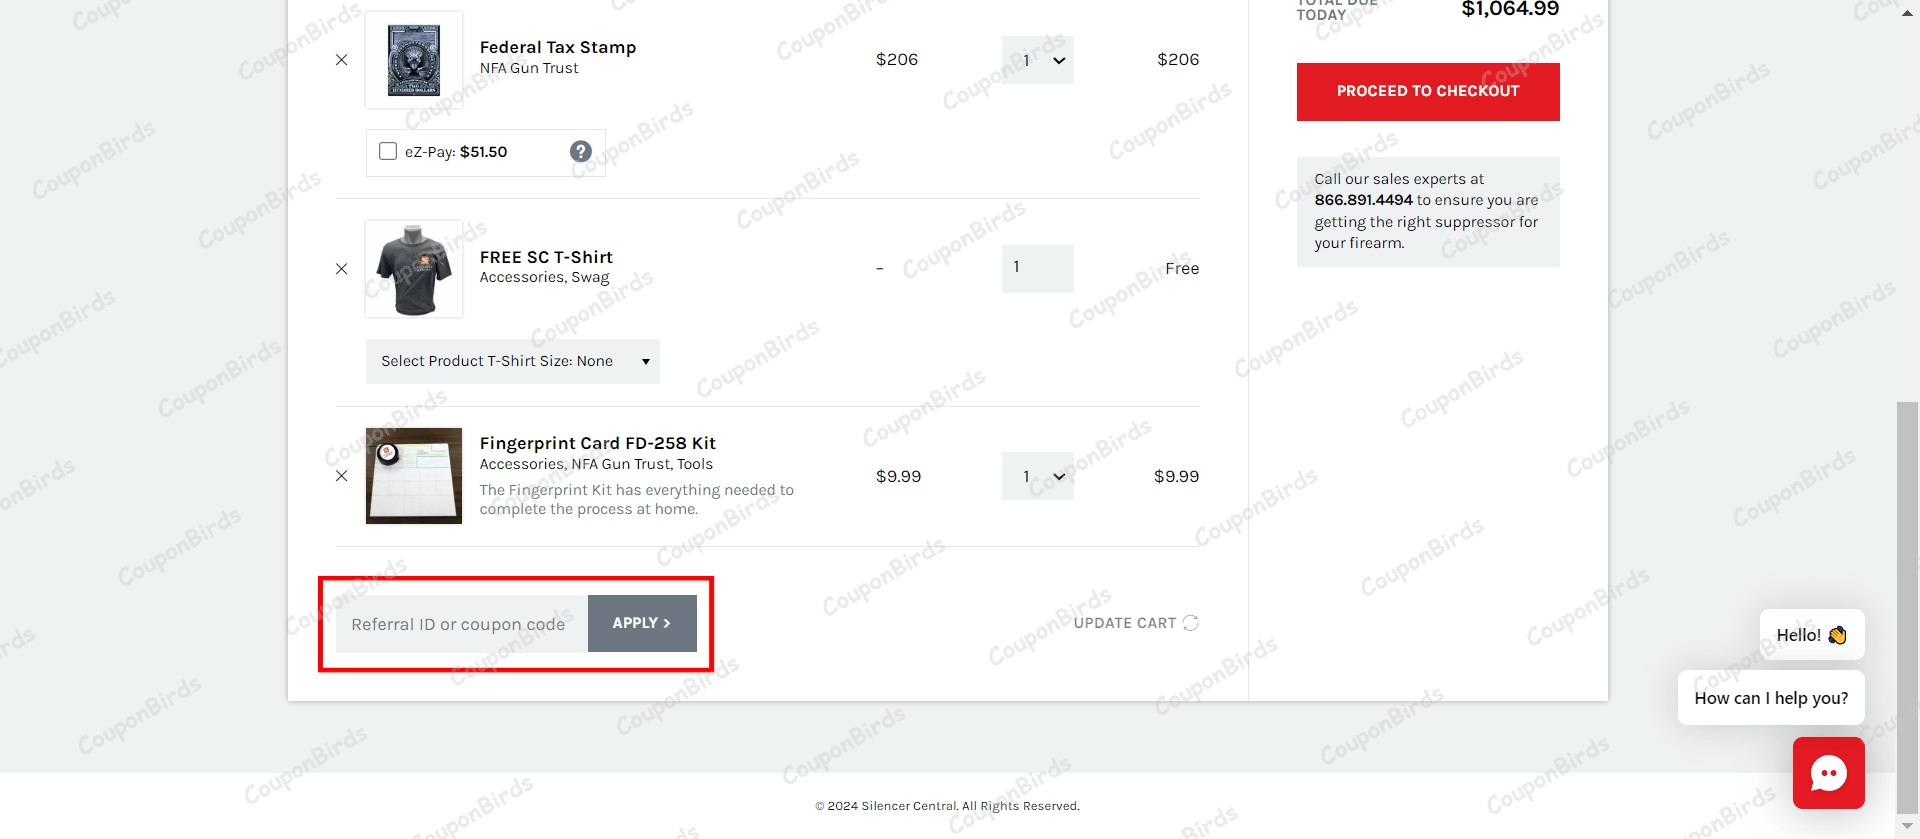The height and width of the screenshot is (839, 1920).
Task: Open the NFA Gun Trust category under Federal Tax Stamp
Action: click(x=529, y=68)
